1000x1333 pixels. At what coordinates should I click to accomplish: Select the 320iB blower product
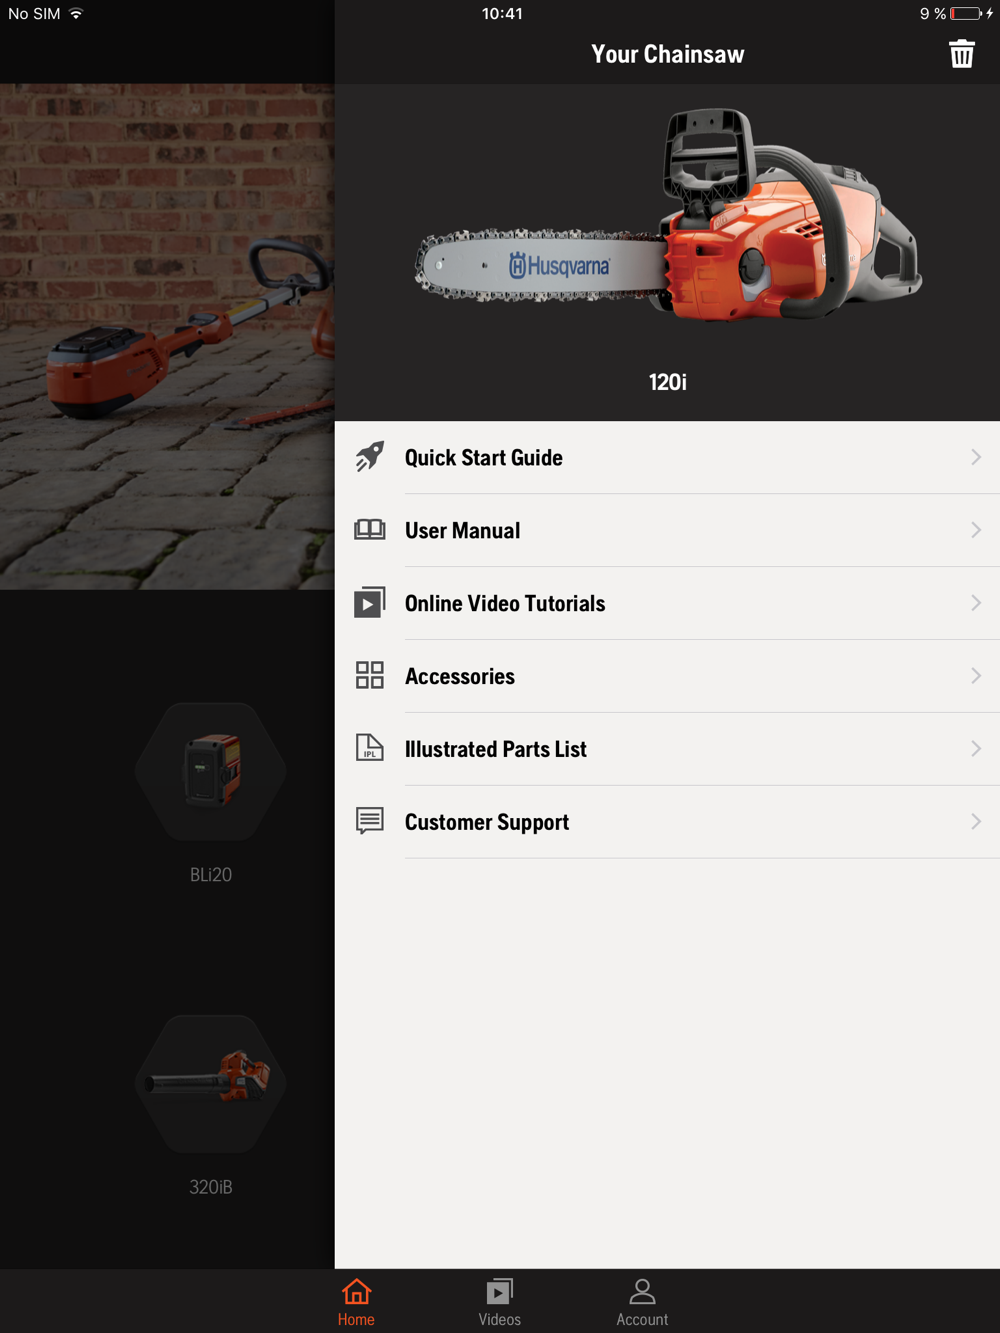[211, 1105]
